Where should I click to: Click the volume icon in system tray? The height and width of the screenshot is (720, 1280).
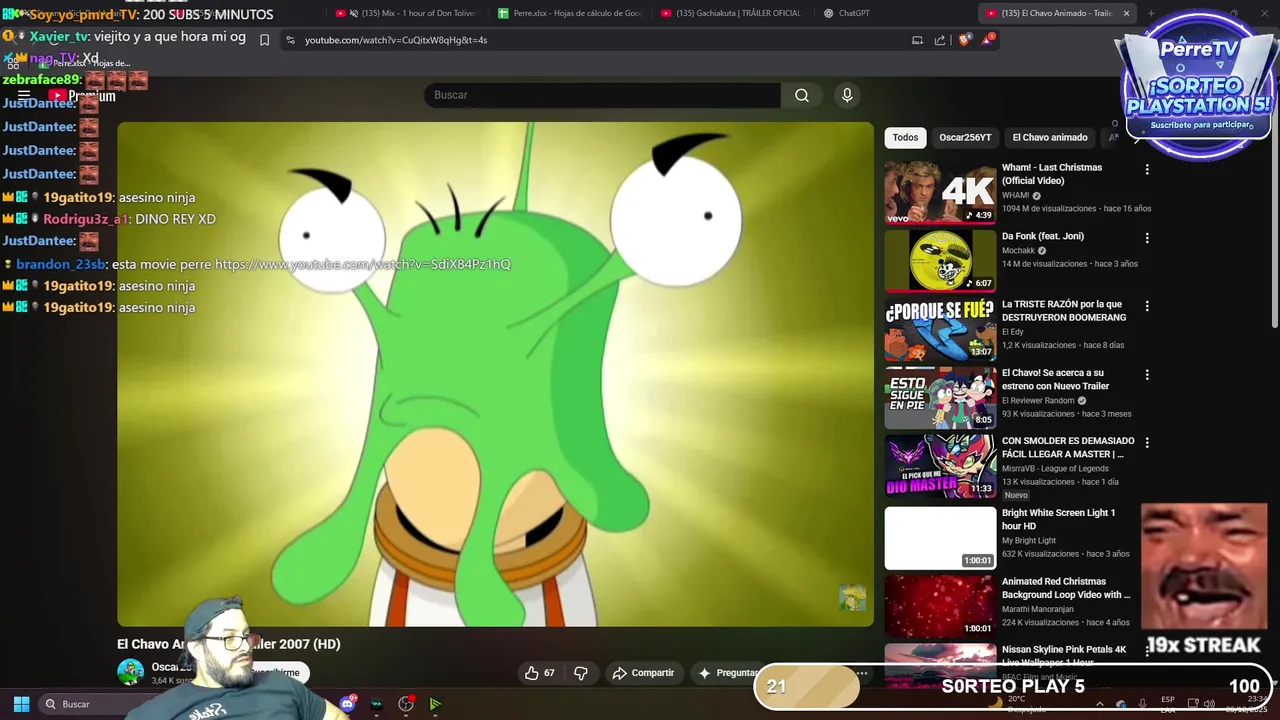pos(1211,704)
